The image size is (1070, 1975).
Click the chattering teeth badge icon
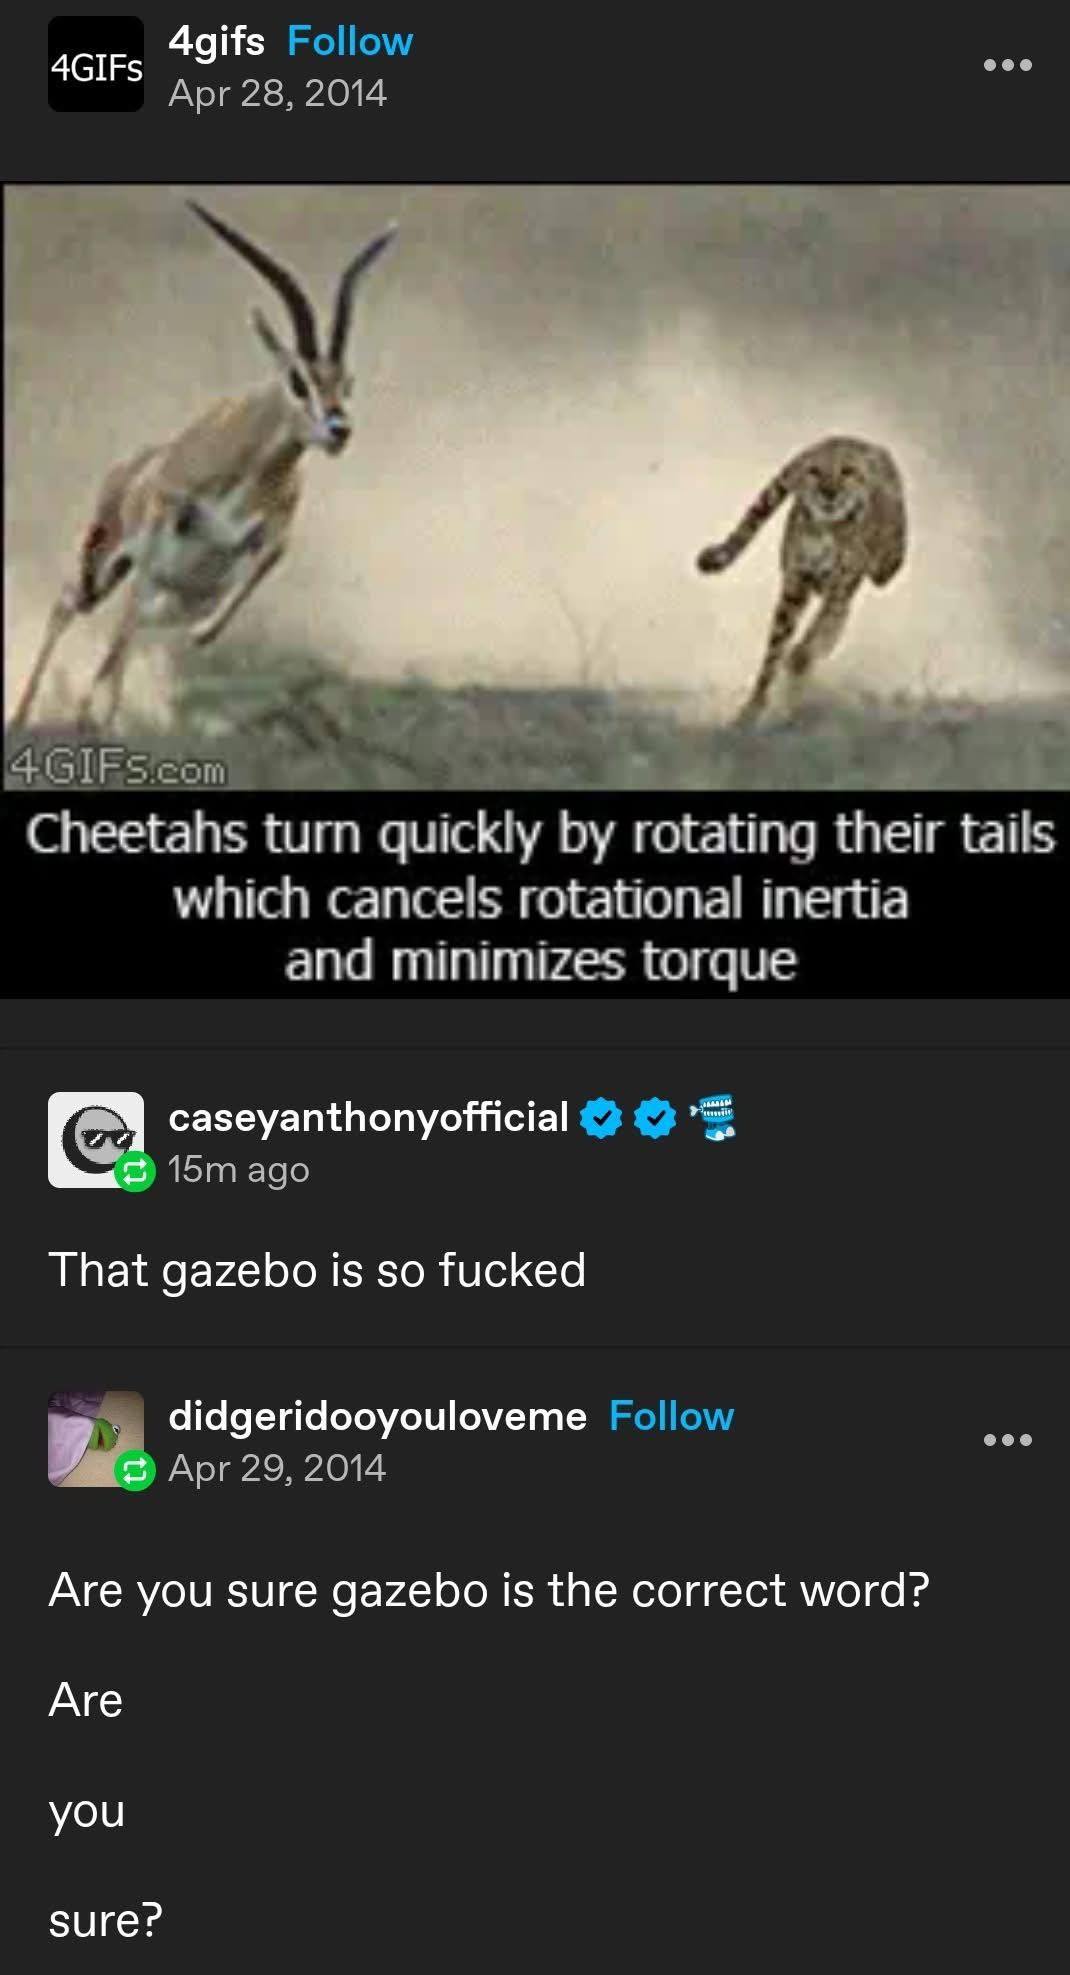coord(714,1117)
